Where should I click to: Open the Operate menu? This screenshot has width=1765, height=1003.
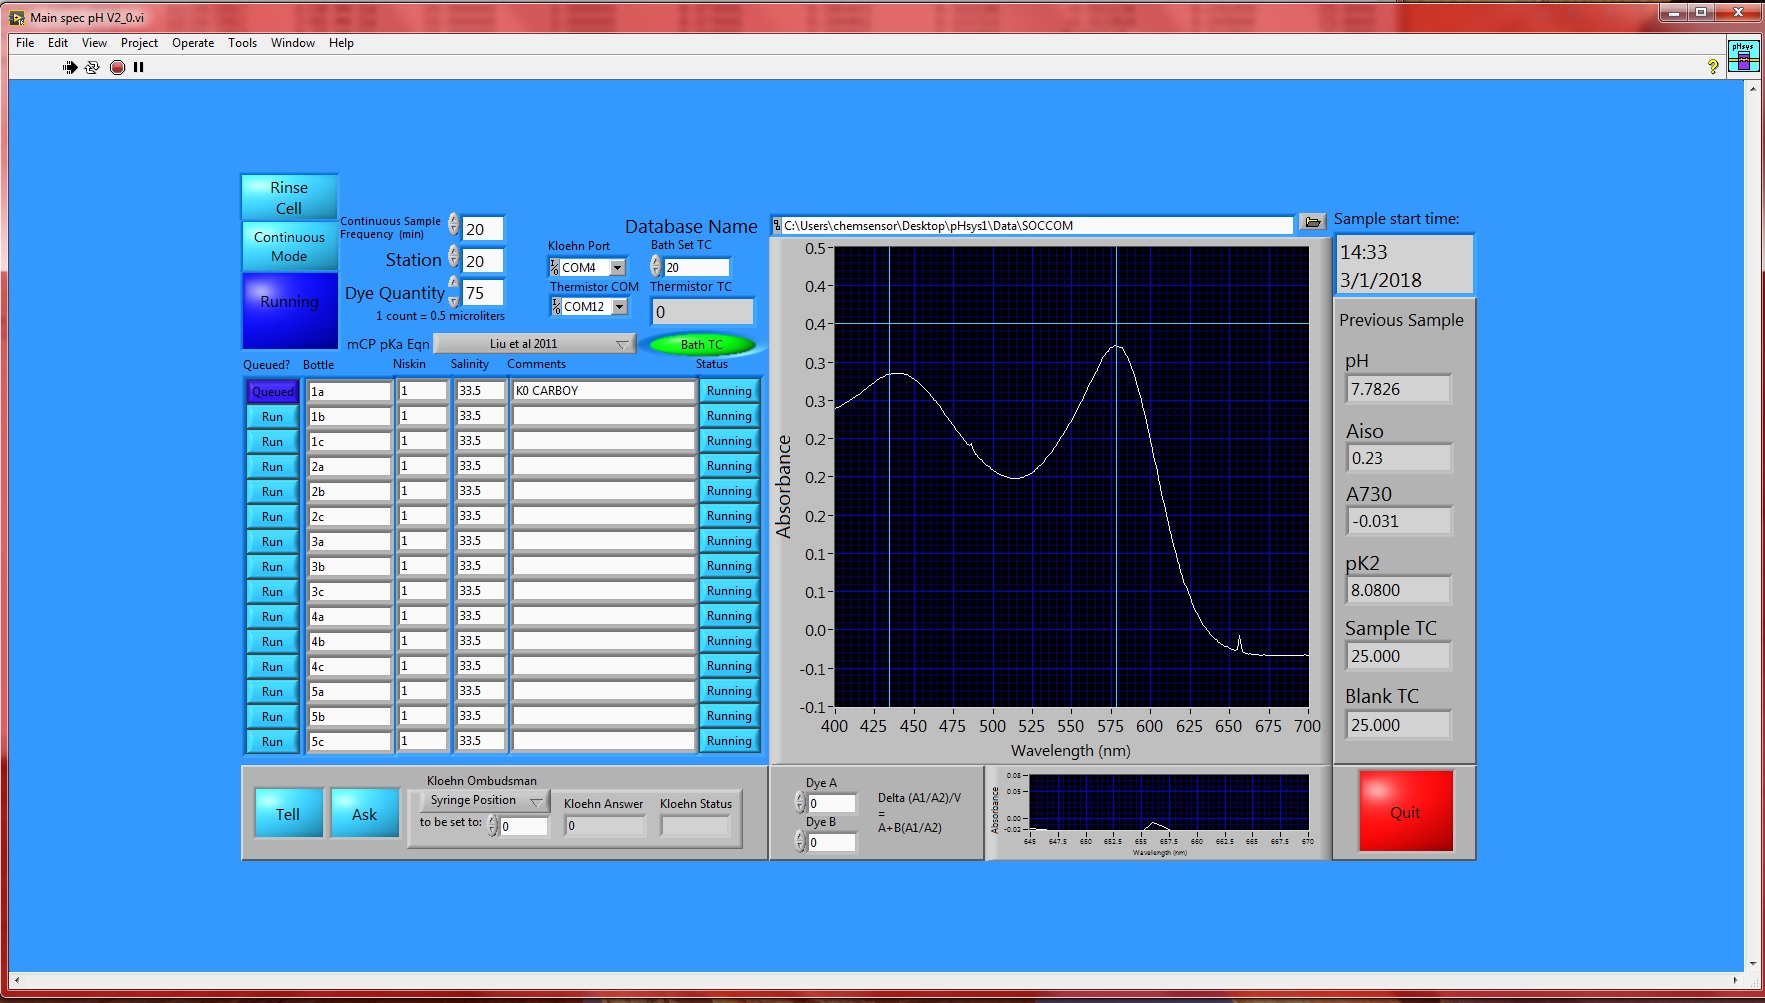193,43
